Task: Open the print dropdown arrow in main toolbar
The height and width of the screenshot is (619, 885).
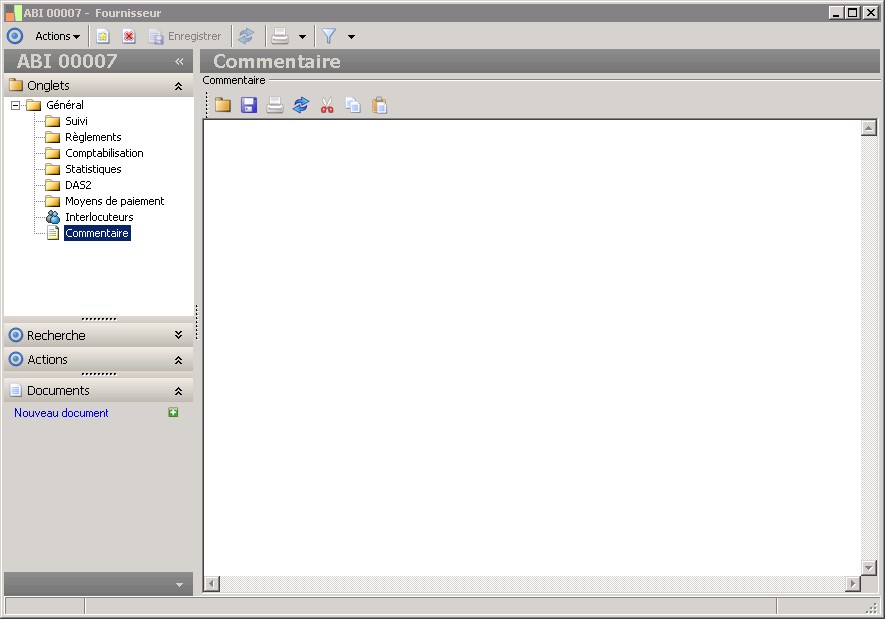Action: [x=302, y=37]
